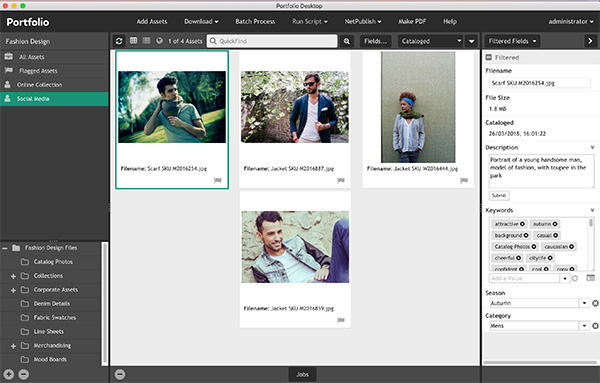600x383 pixels.
Task: Open the Mood Boards folder
Action: tap(50, 359)
